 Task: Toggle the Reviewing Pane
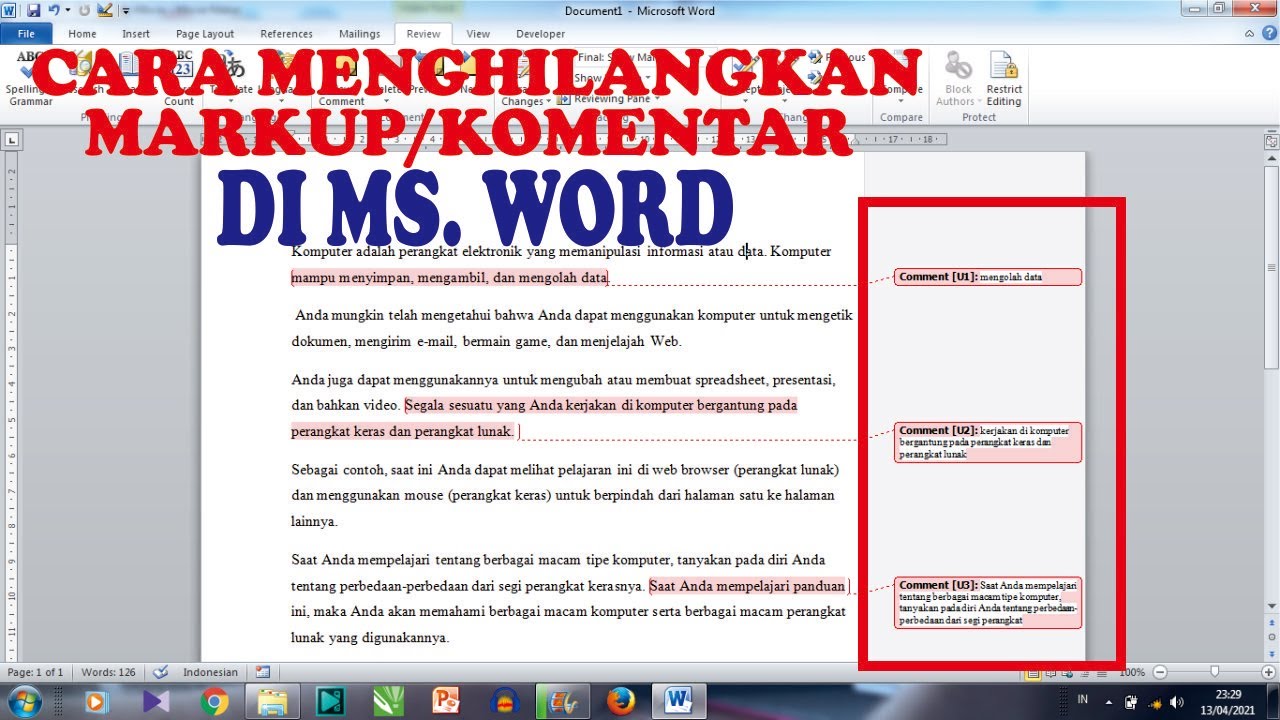pyautogui.click(x=604, y=99)
